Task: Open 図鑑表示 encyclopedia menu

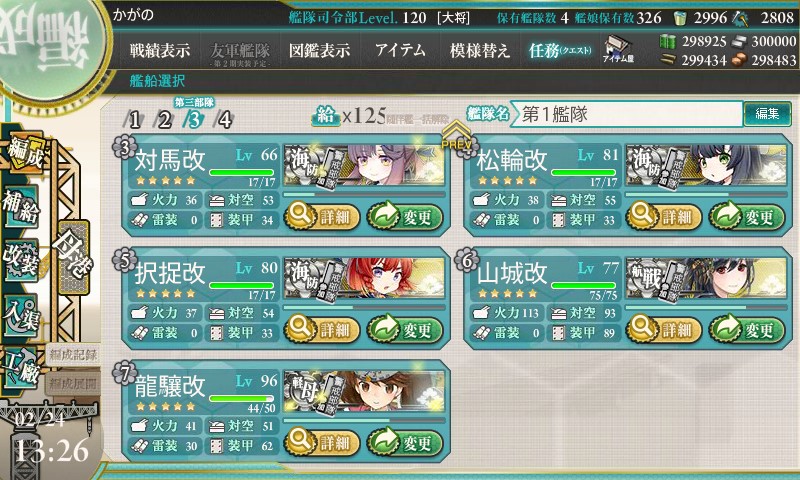Action: click(x=319, y=50)
